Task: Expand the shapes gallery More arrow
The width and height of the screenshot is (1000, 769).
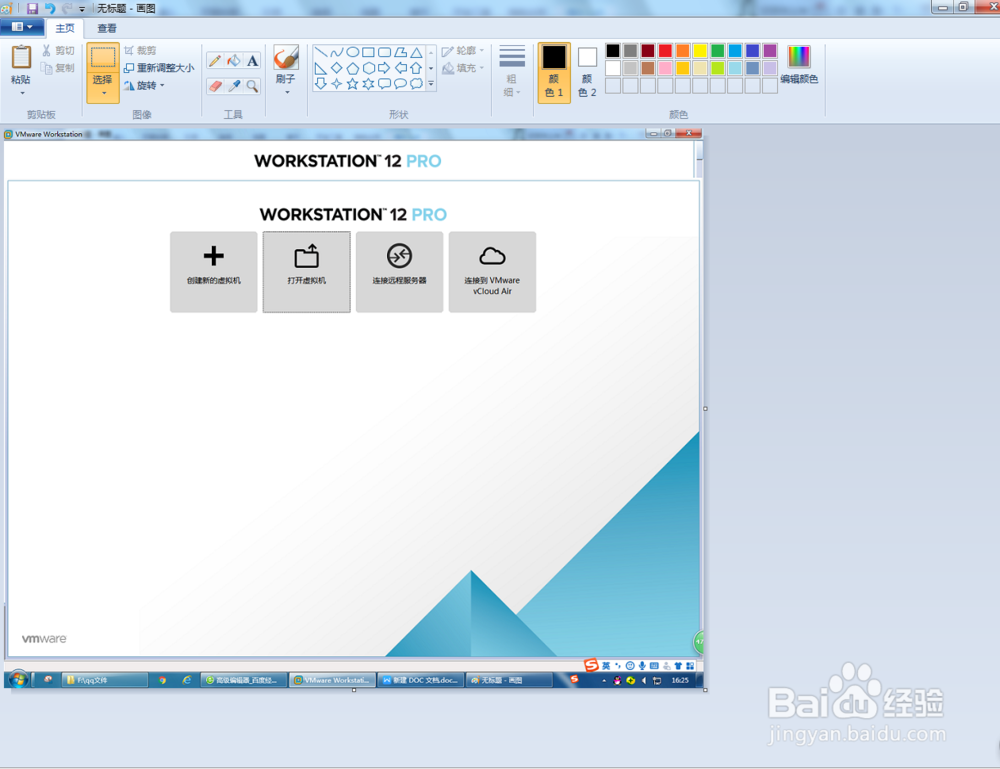Action: [x=431, y=84]
